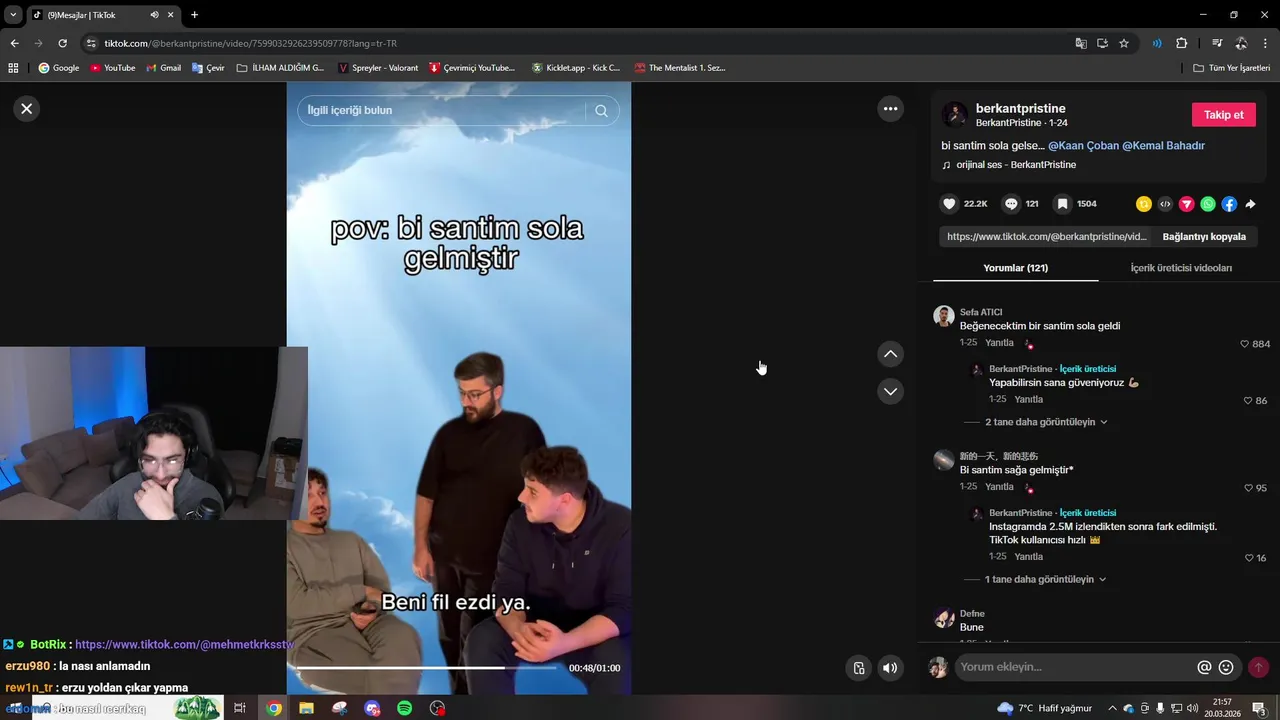Share the video on Facebook
Viewport: 1280px width, 720px height.
[1229, 204]
